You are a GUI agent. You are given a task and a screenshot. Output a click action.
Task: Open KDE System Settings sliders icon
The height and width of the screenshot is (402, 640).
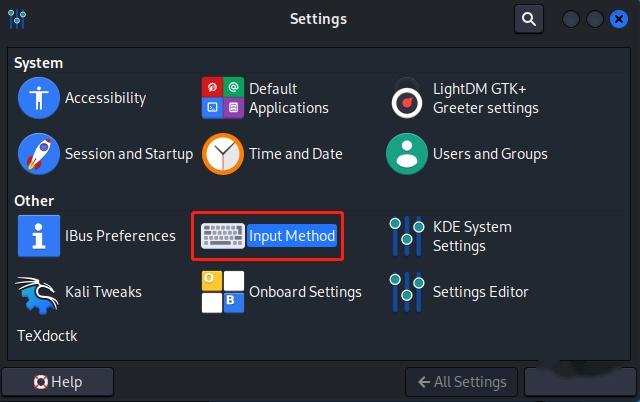[407, 236]
